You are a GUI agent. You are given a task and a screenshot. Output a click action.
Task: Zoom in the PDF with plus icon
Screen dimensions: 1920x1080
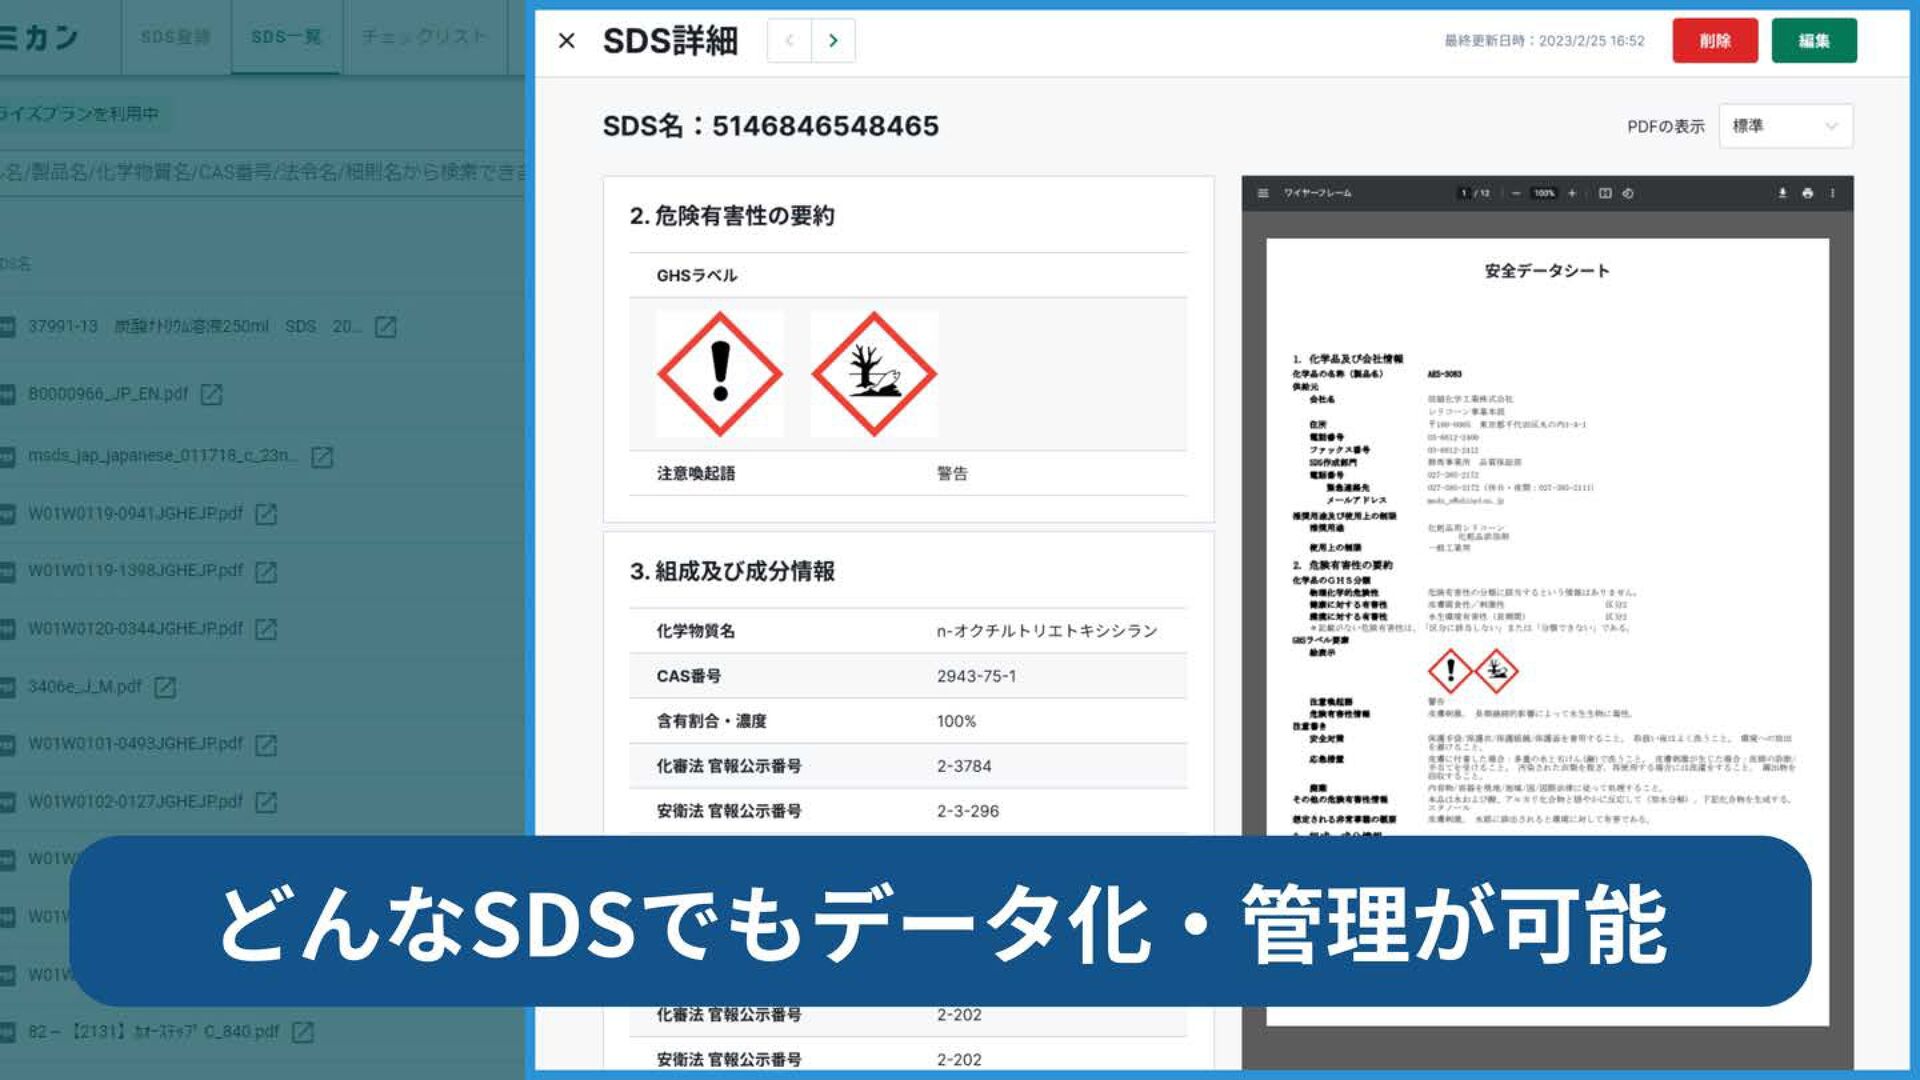point(1572,193)
